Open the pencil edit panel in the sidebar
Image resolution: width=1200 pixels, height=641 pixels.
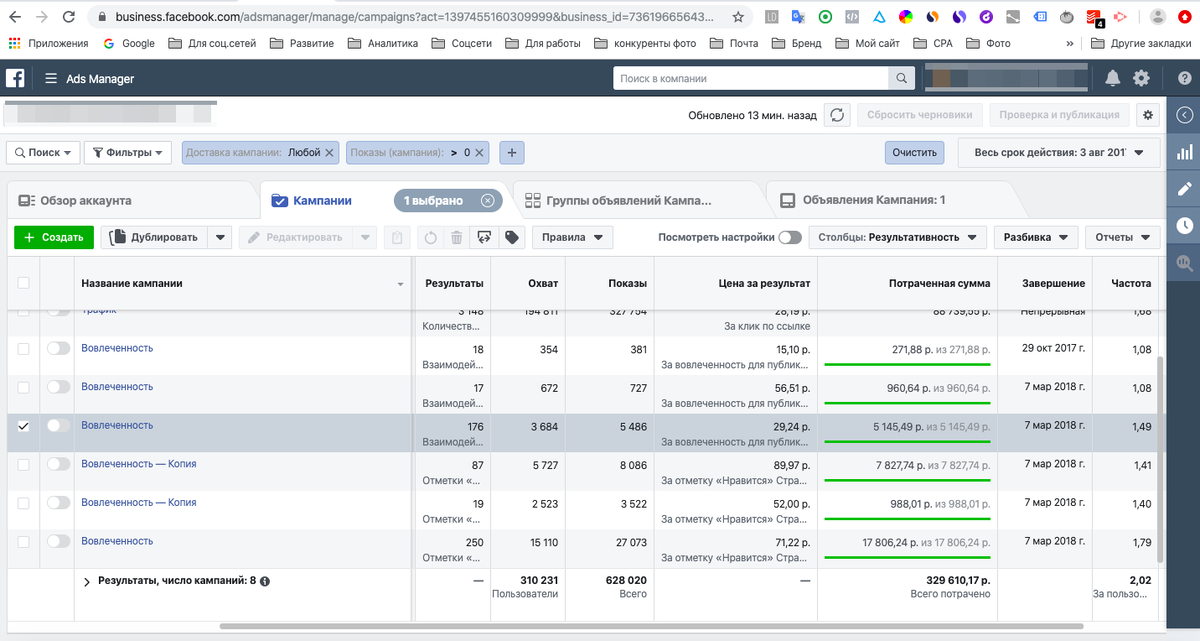click(x=1185, y=189)
